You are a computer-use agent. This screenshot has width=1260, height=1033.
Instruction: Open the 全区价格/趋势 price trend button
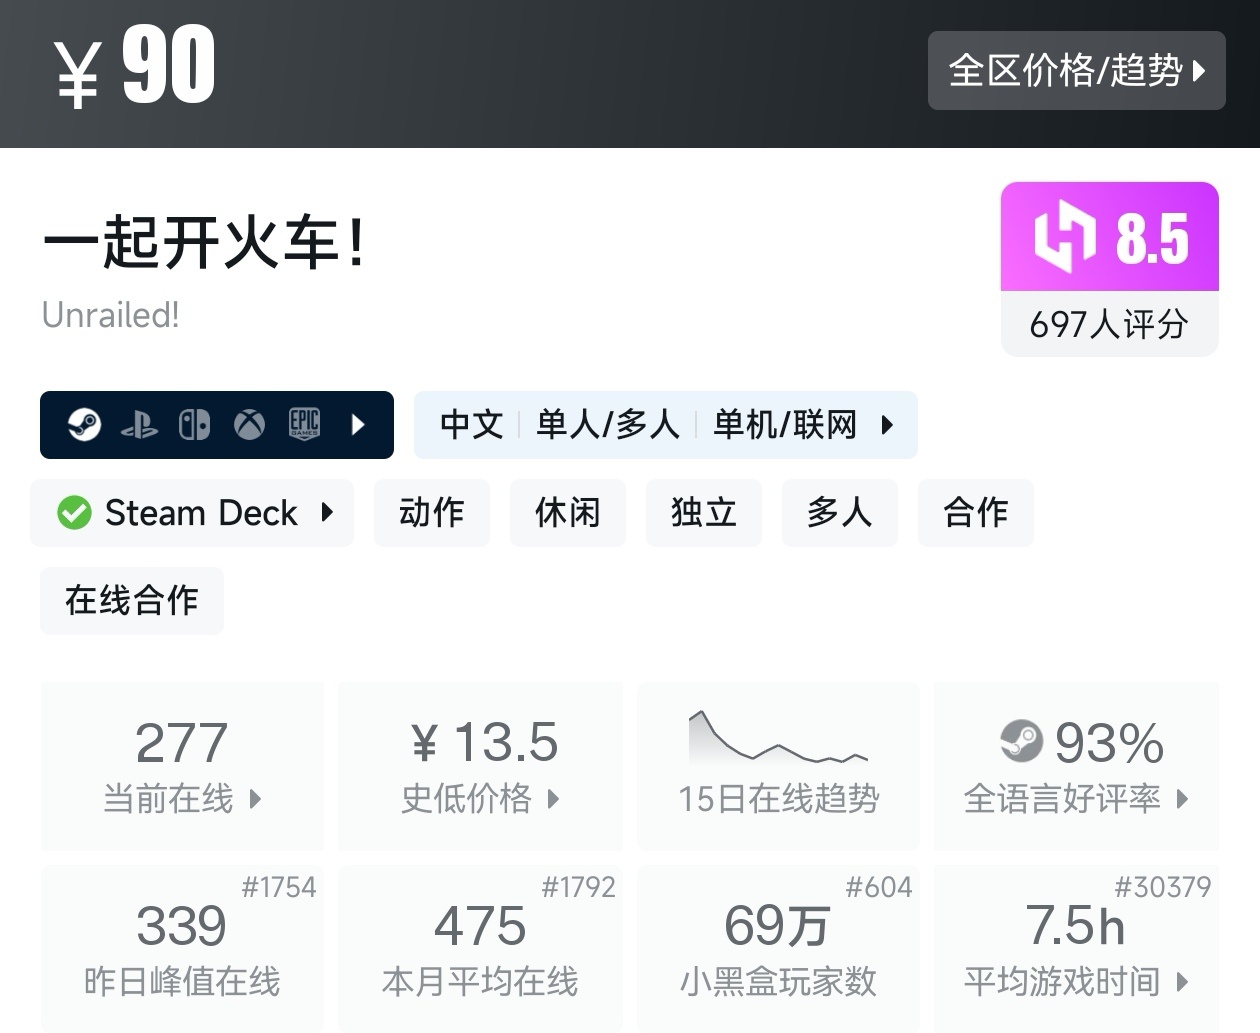tap(1076, 70)
